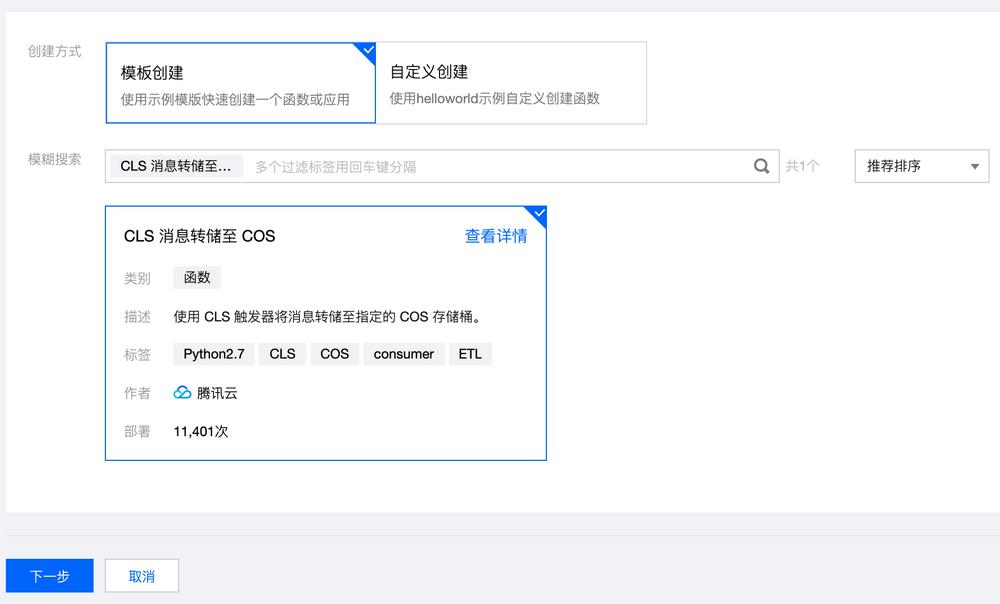Click the COS tag

pyautogui.click(x=334, y=354)
